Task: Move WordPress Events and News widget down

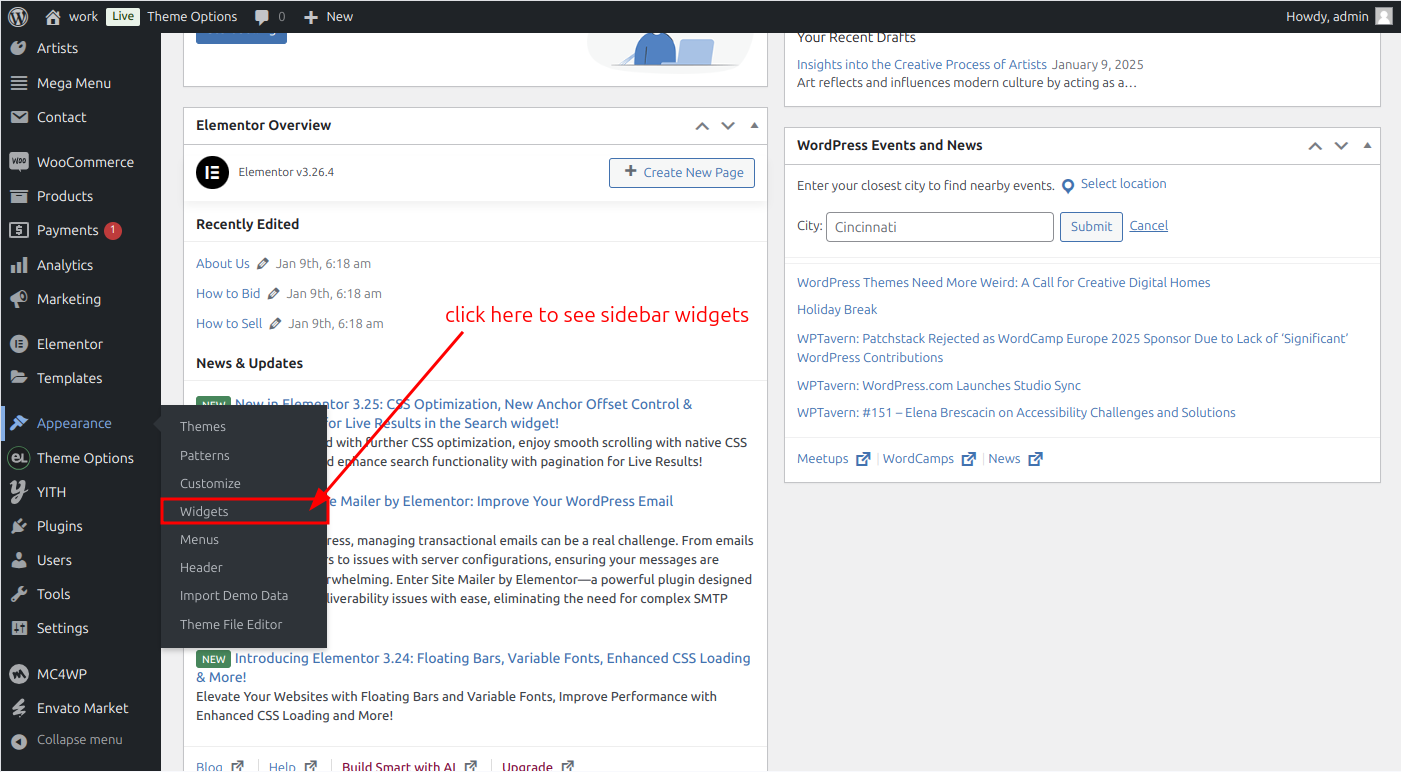Action: tap(1341, 146)
